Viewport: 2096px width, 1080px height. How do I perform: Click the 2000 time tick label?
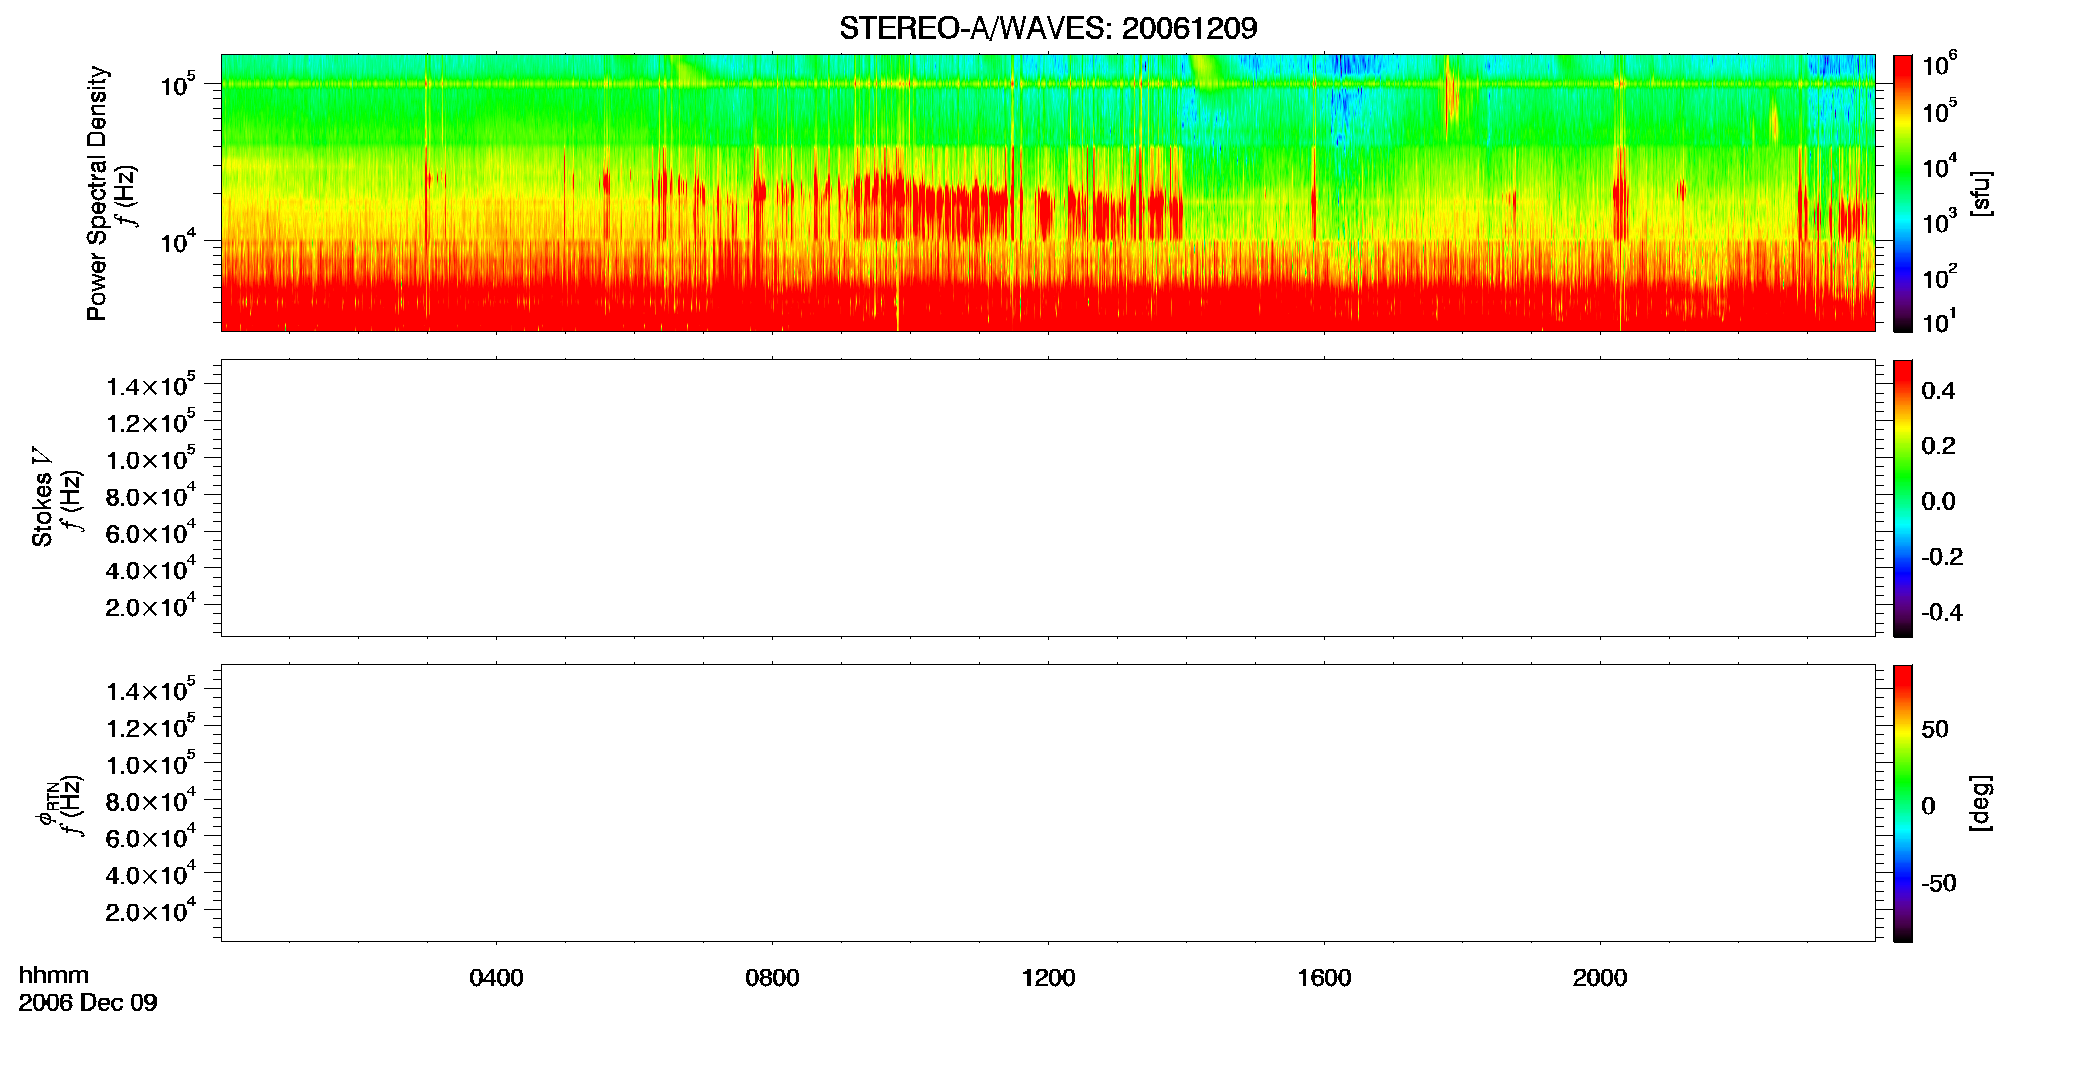1600,978
